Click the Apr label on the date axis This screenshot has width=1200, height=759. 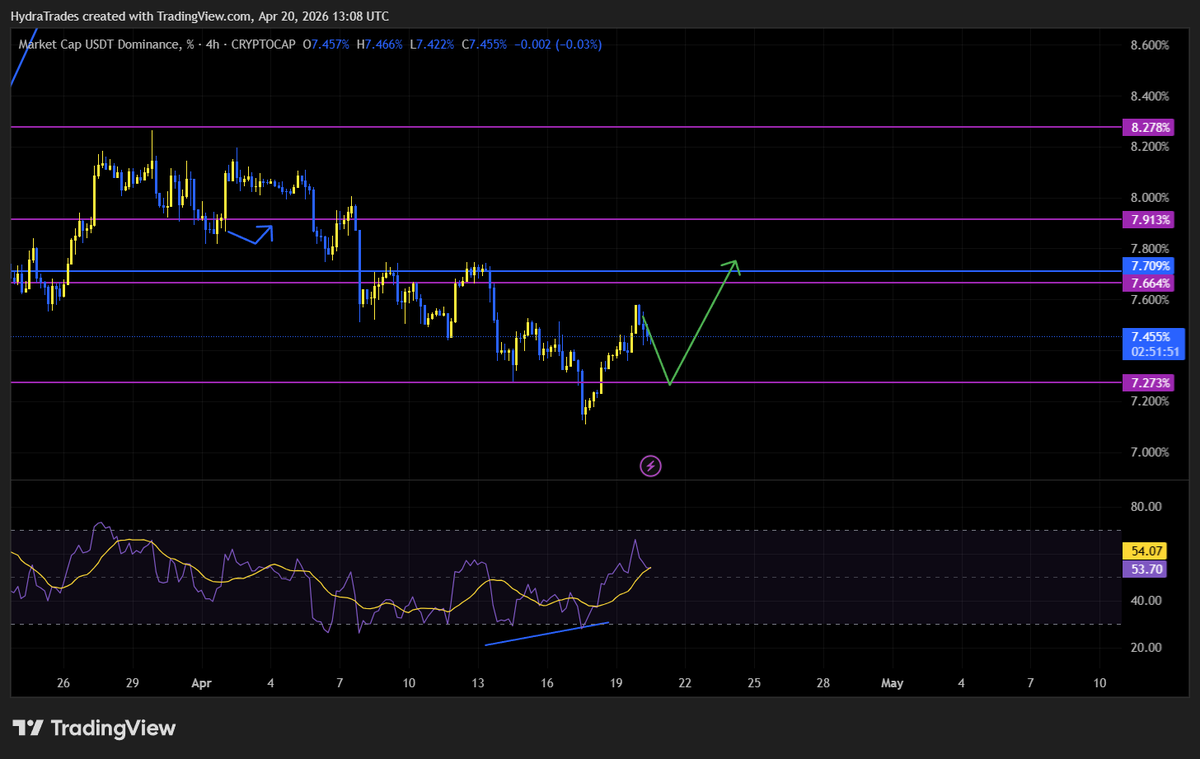201,683
